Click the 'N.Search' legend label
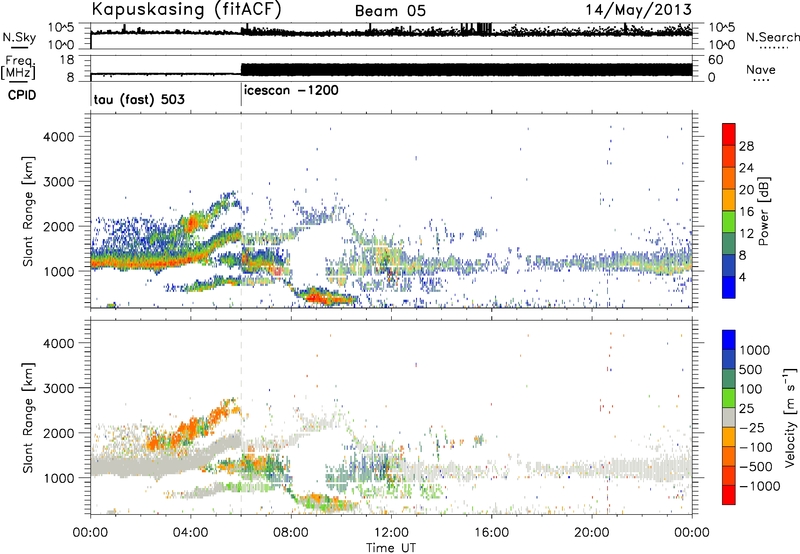Viewport: 800px width, 554px height. point(772,37)
